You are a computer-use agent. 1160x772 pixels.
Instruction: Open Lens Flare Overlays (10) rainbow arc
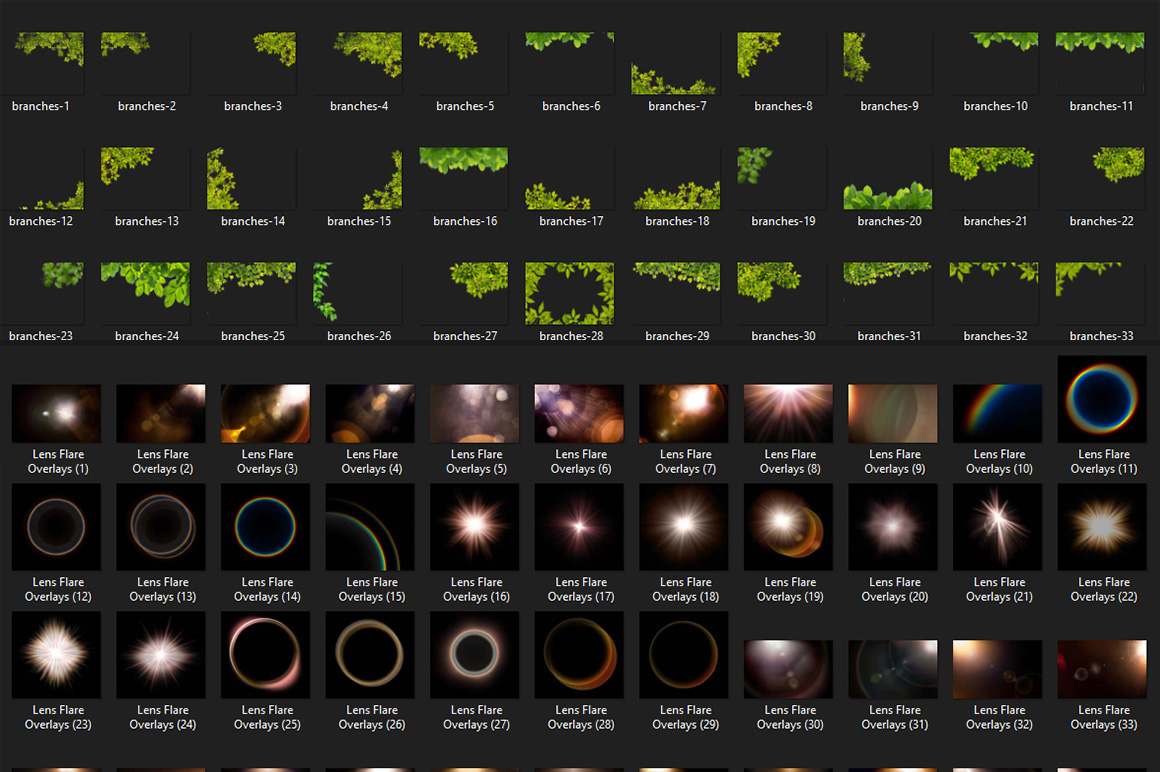[998, 413]
